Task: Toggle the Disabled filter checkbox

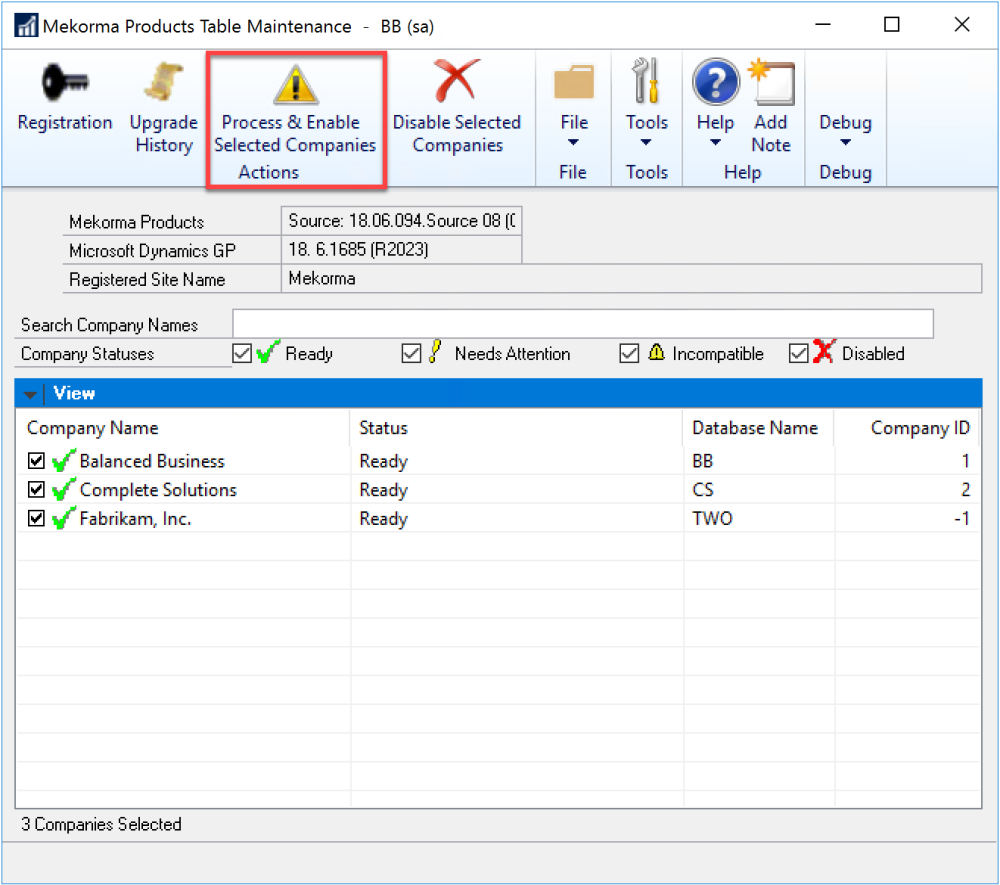Action: click(798, 353)
